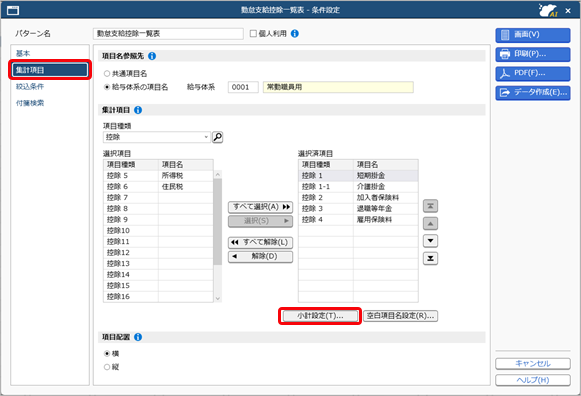The height and width of the screenshot is (396, 581).
Task: Click 項目種類 header in 選択項目 table
Action: point(131,165)
